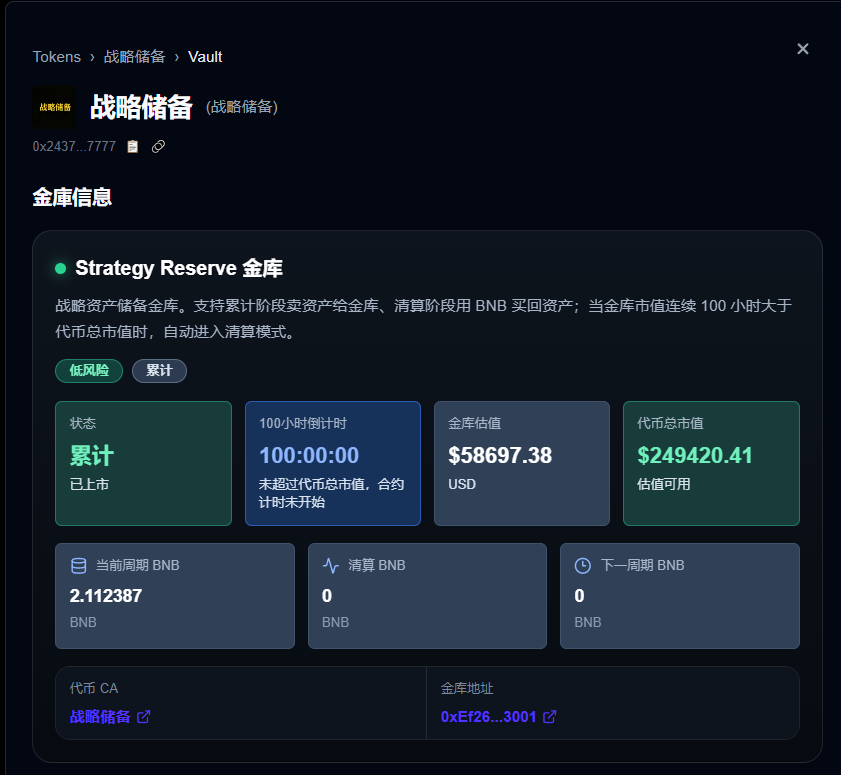This screenshot has width=841, height=775.
Task: Click the 金库估值 label
Action: tap(474, 423)
